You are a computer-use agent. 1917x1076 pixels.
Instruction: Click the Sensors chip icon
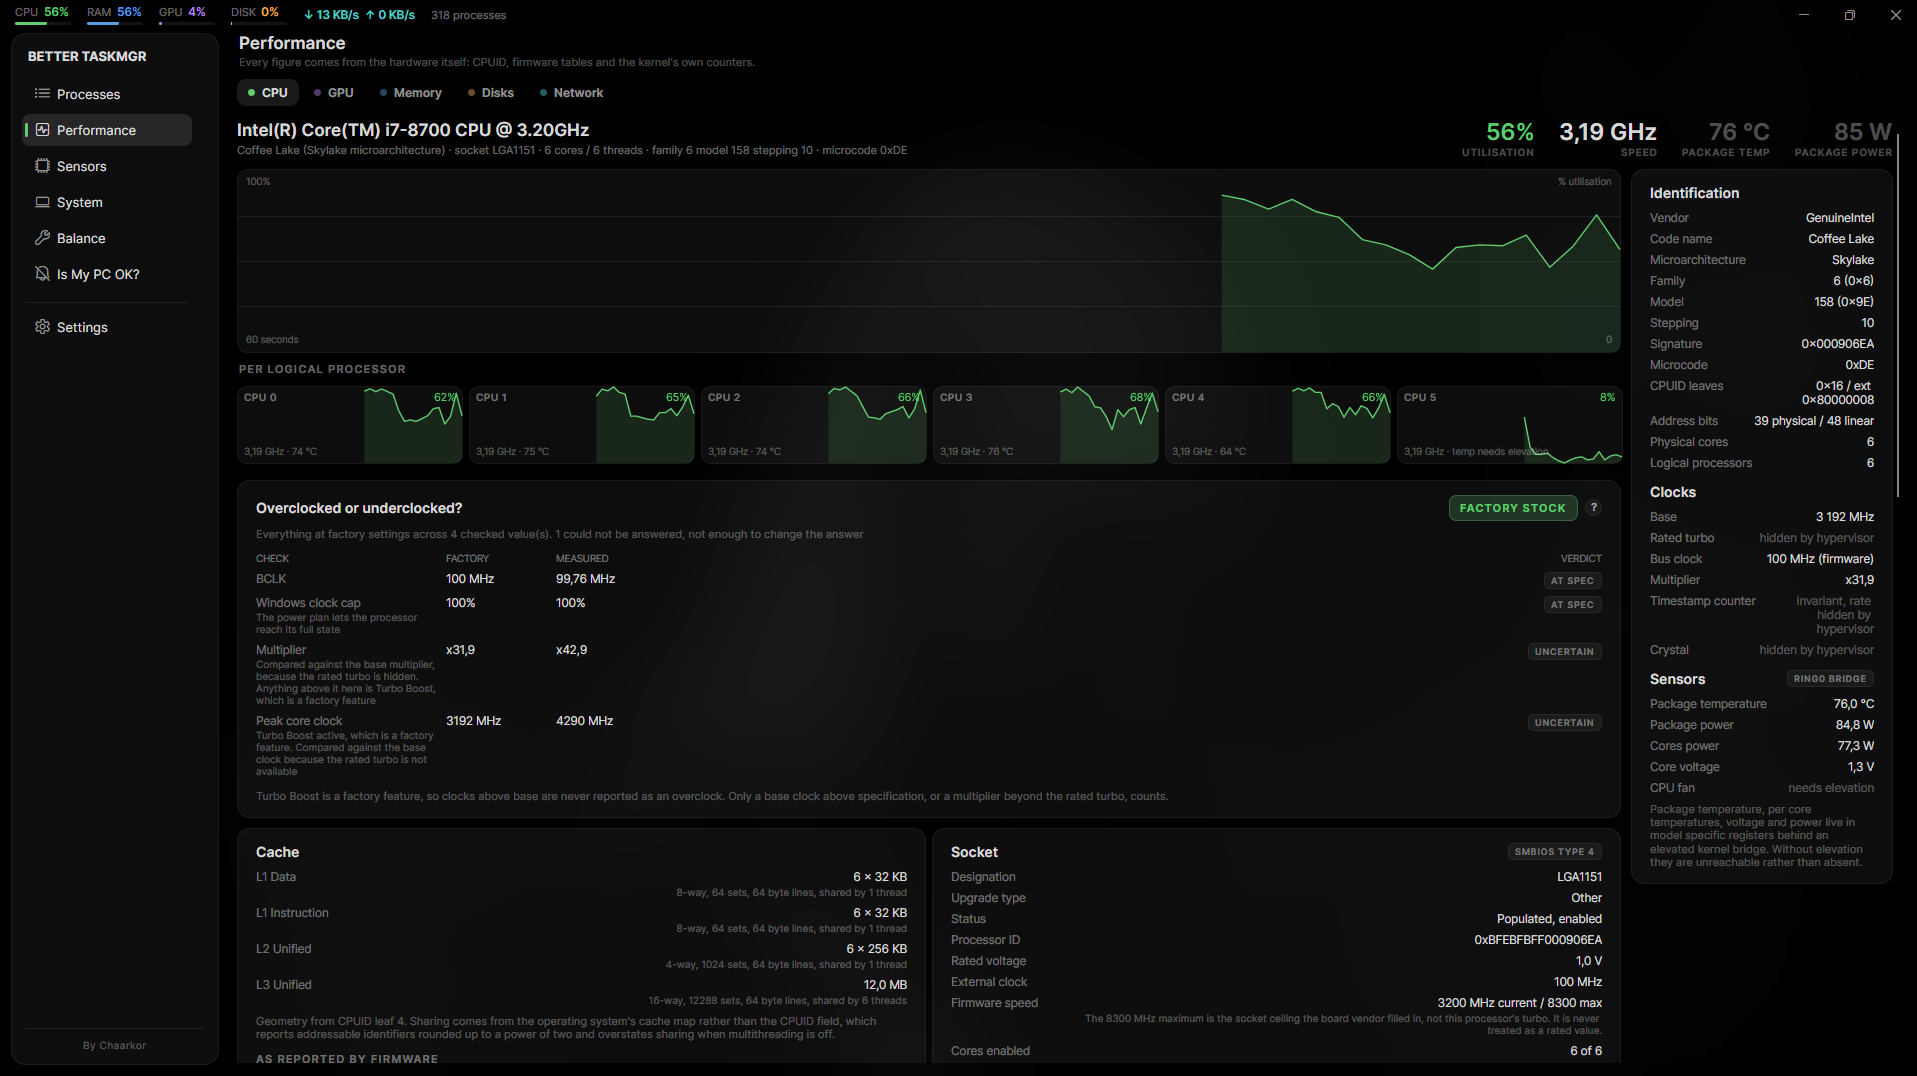[42, 166]
